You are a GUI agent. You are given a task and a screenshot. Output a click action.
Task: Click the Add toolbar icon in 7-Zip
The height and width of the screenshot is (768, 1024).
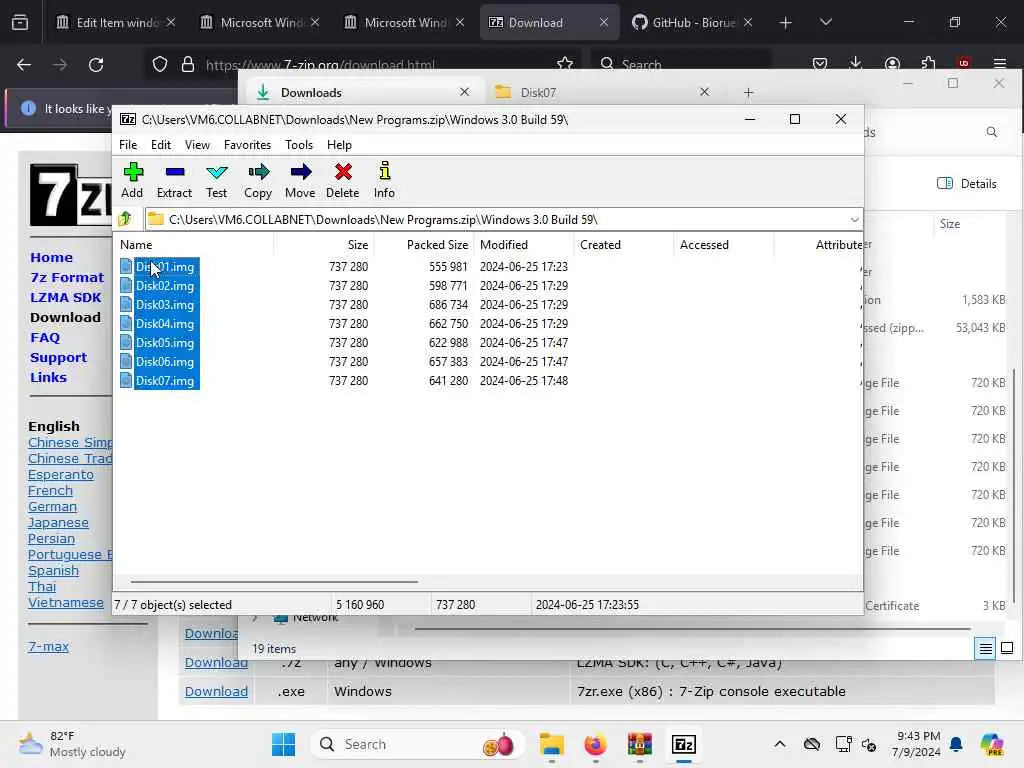pos(133,180)
